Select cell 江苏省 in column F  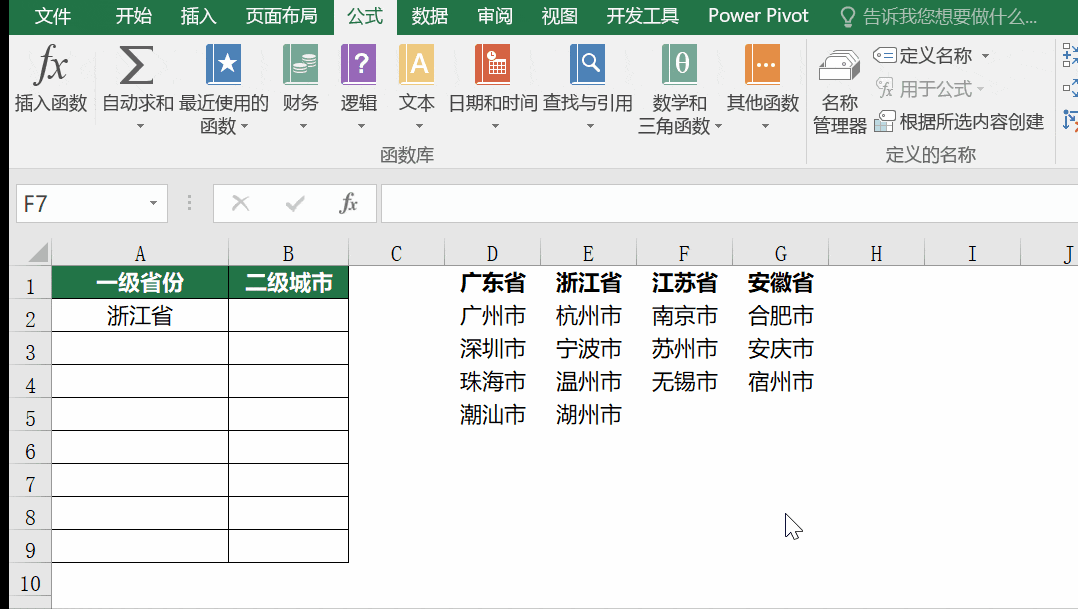[684, 283]
